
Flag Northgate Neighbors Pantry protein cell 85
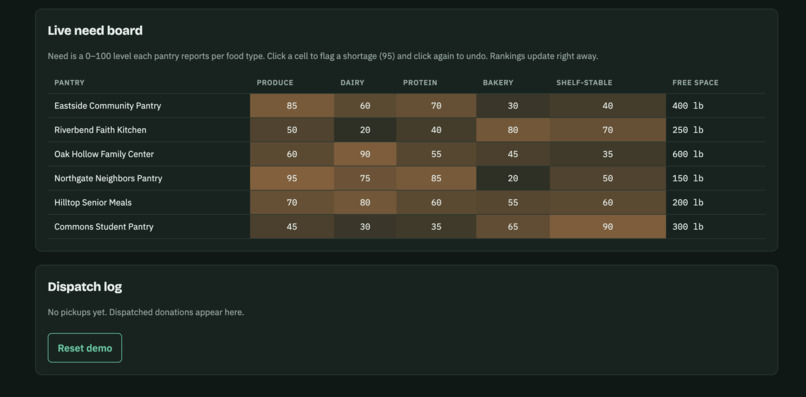coord(436,178)
